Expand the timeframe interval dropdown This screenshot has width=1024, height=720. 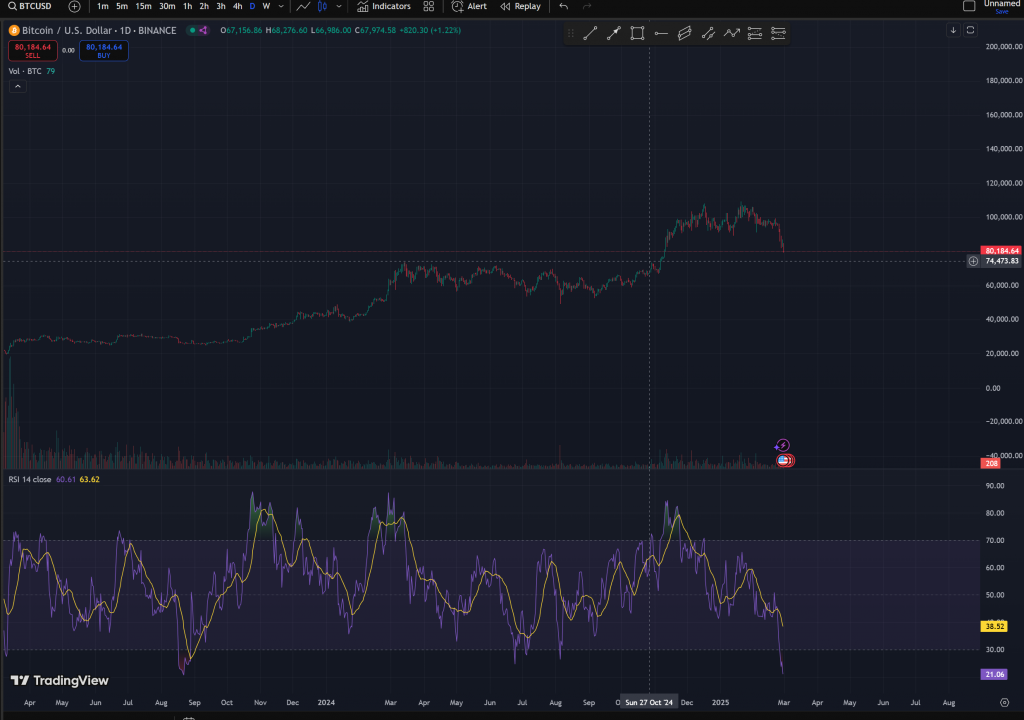coord(281,6)
